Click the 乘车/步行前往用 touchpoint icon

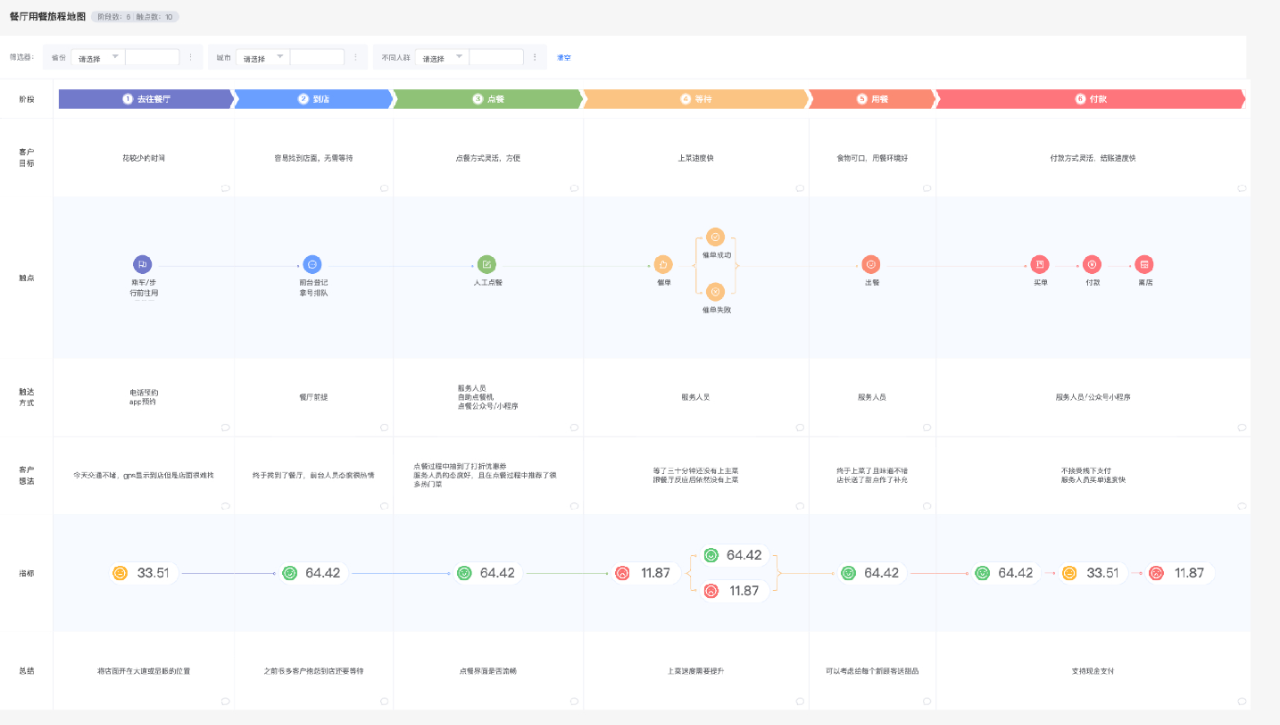(x=142, y=264)
